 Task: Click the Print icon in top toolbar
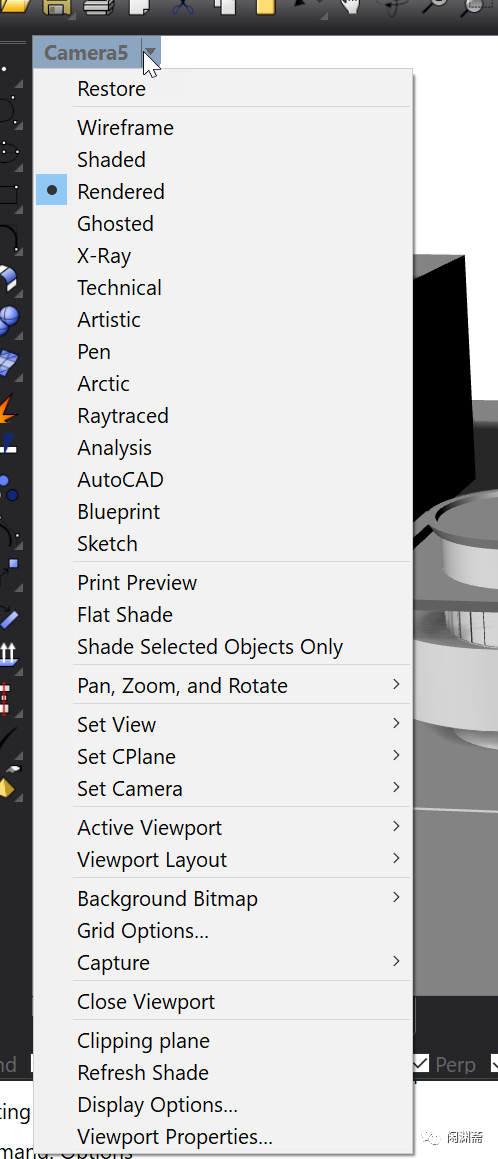(98, 7)
